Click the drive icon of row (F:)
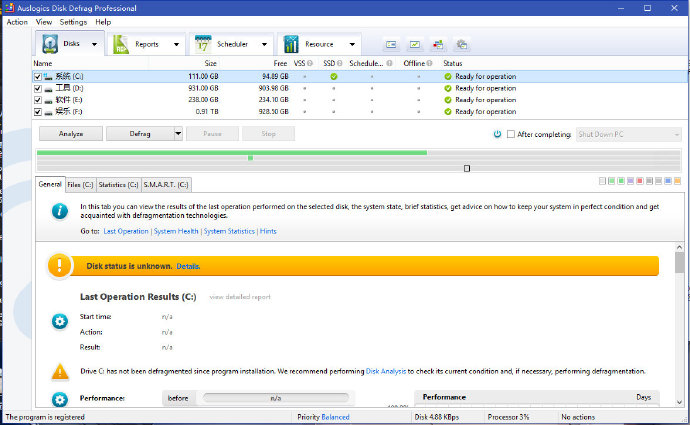The height and width of the screenshot is (425, 690). click(48, 113)
